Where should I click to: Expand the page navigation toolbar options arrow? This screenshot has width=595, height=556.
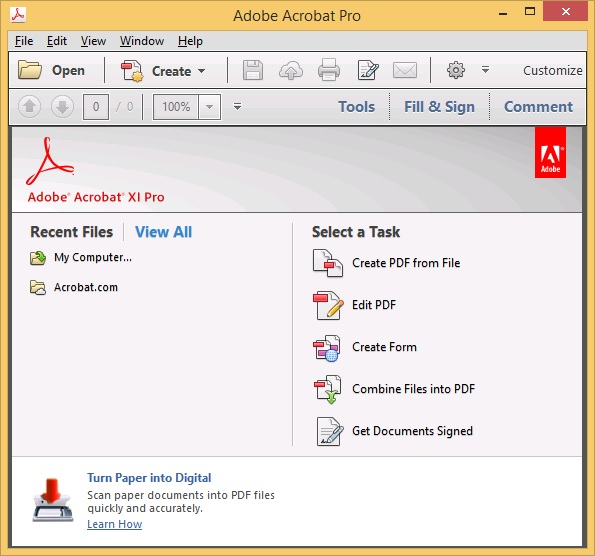[x=238, y=107]
